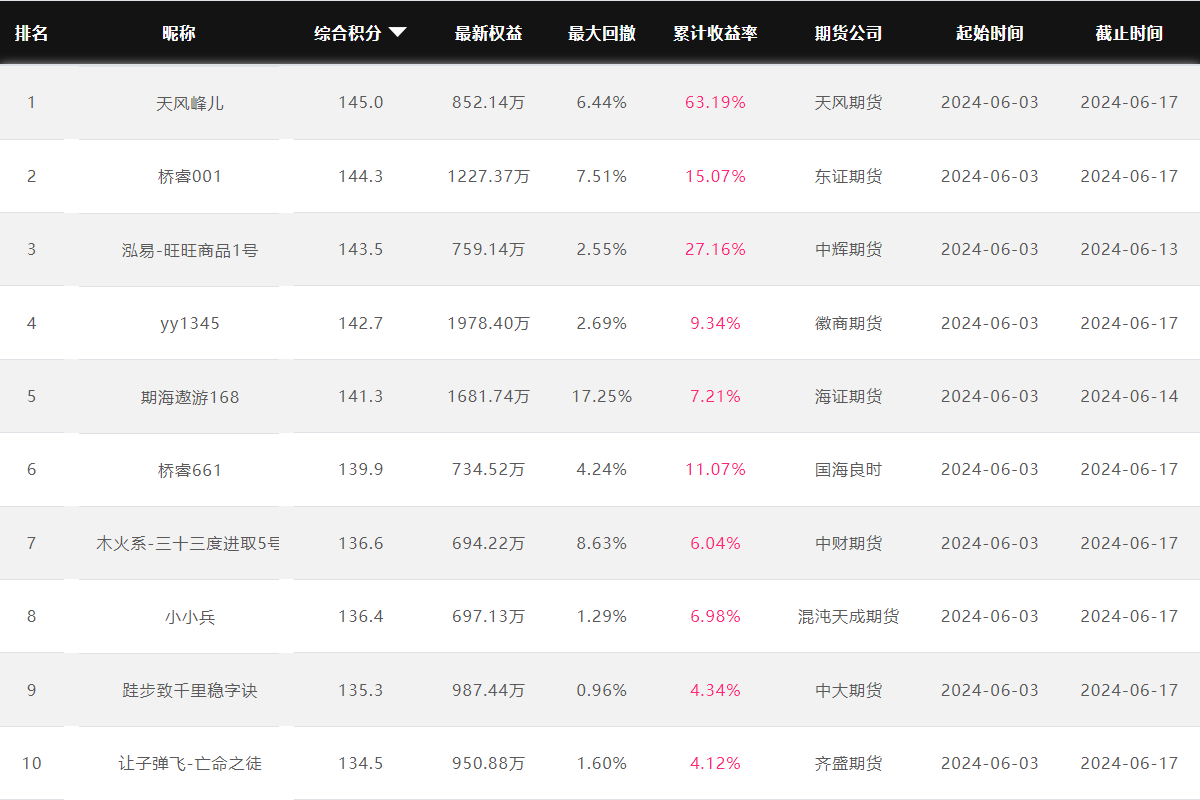Select the 海证期货 company cell
The height and width of the screenshot is (800, 1200).
pos(848,396)
